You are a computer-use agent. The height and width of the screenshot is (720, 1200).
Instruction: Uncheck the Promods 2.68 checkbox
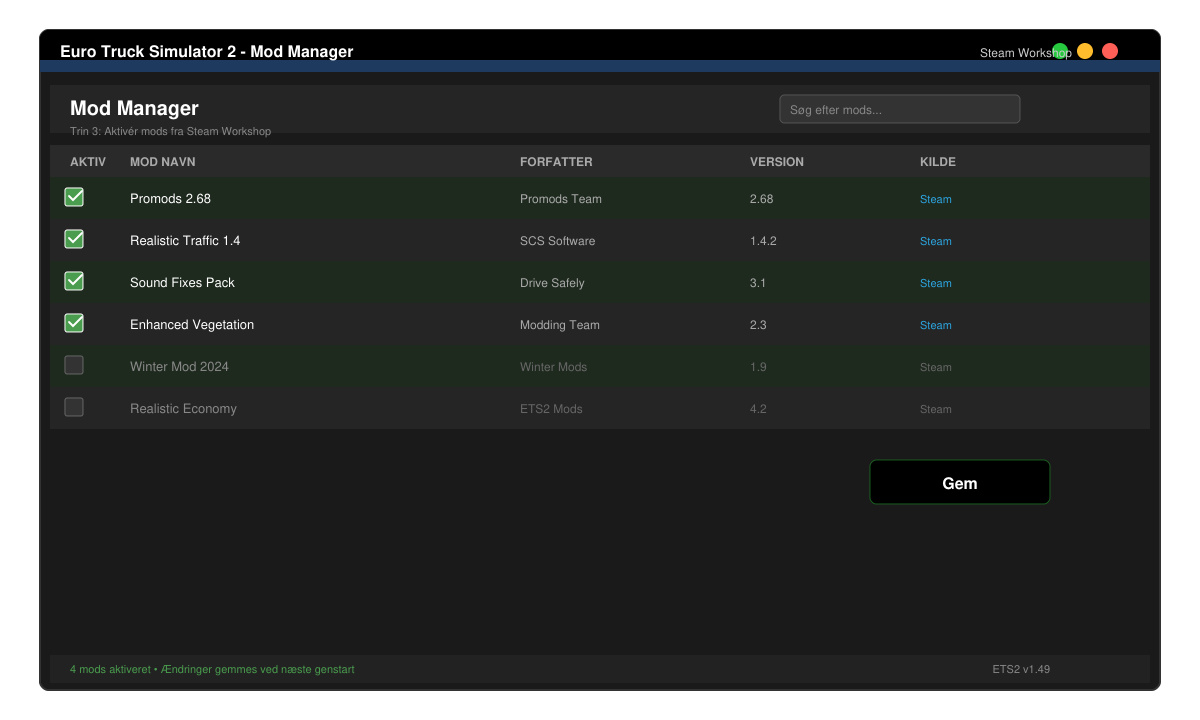pos(74,197)
